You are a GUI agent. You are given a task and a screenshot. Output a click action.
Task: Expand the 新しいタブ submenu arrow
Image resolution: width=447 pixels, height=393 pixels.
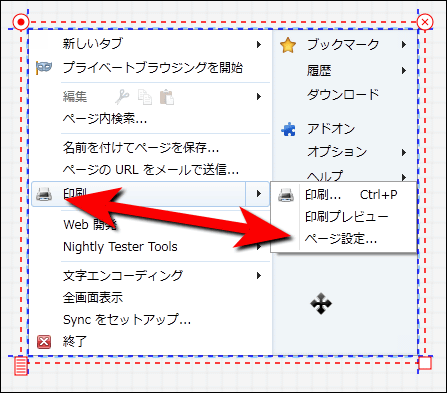coord(259,44)
